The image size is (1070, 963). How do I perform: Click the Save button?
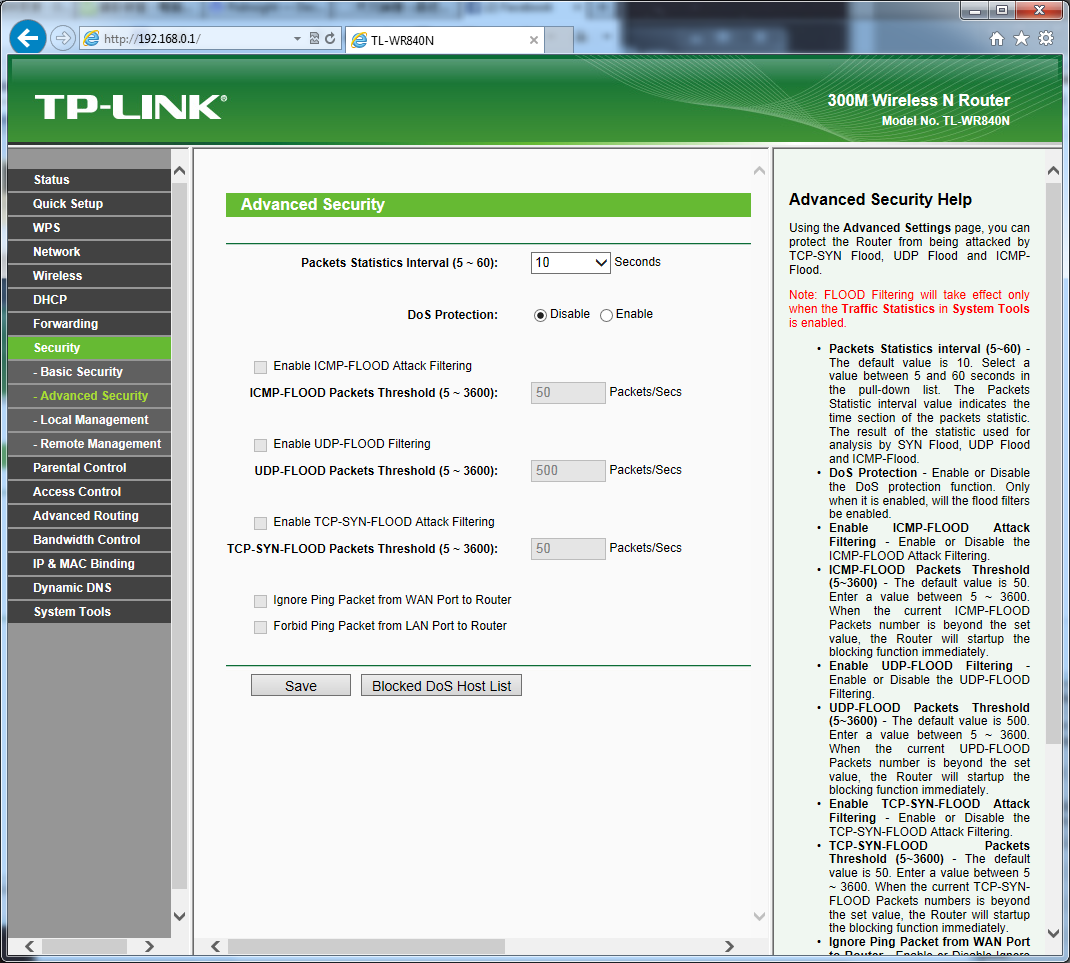[x=301, y=686]
